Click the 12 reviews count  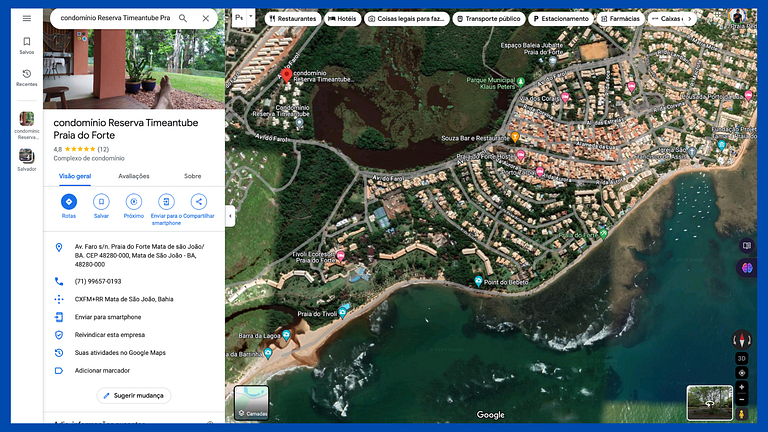click(x=103, y=149)
